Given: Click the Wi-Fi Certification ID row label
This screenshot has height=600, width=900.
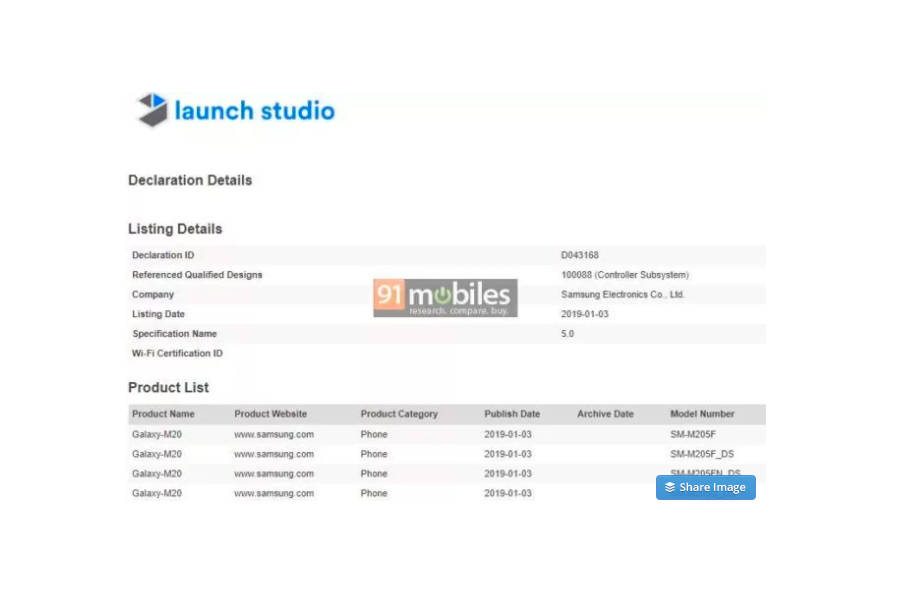Looking at the screenshot, I should click(x=177, y=353).
